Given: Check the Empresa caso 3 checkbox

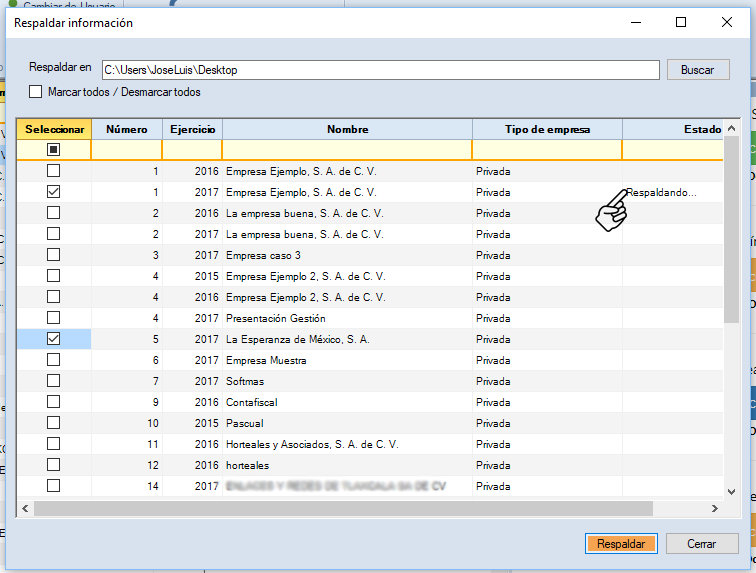Looking at the screenshot, I should [x=53, y=255].
